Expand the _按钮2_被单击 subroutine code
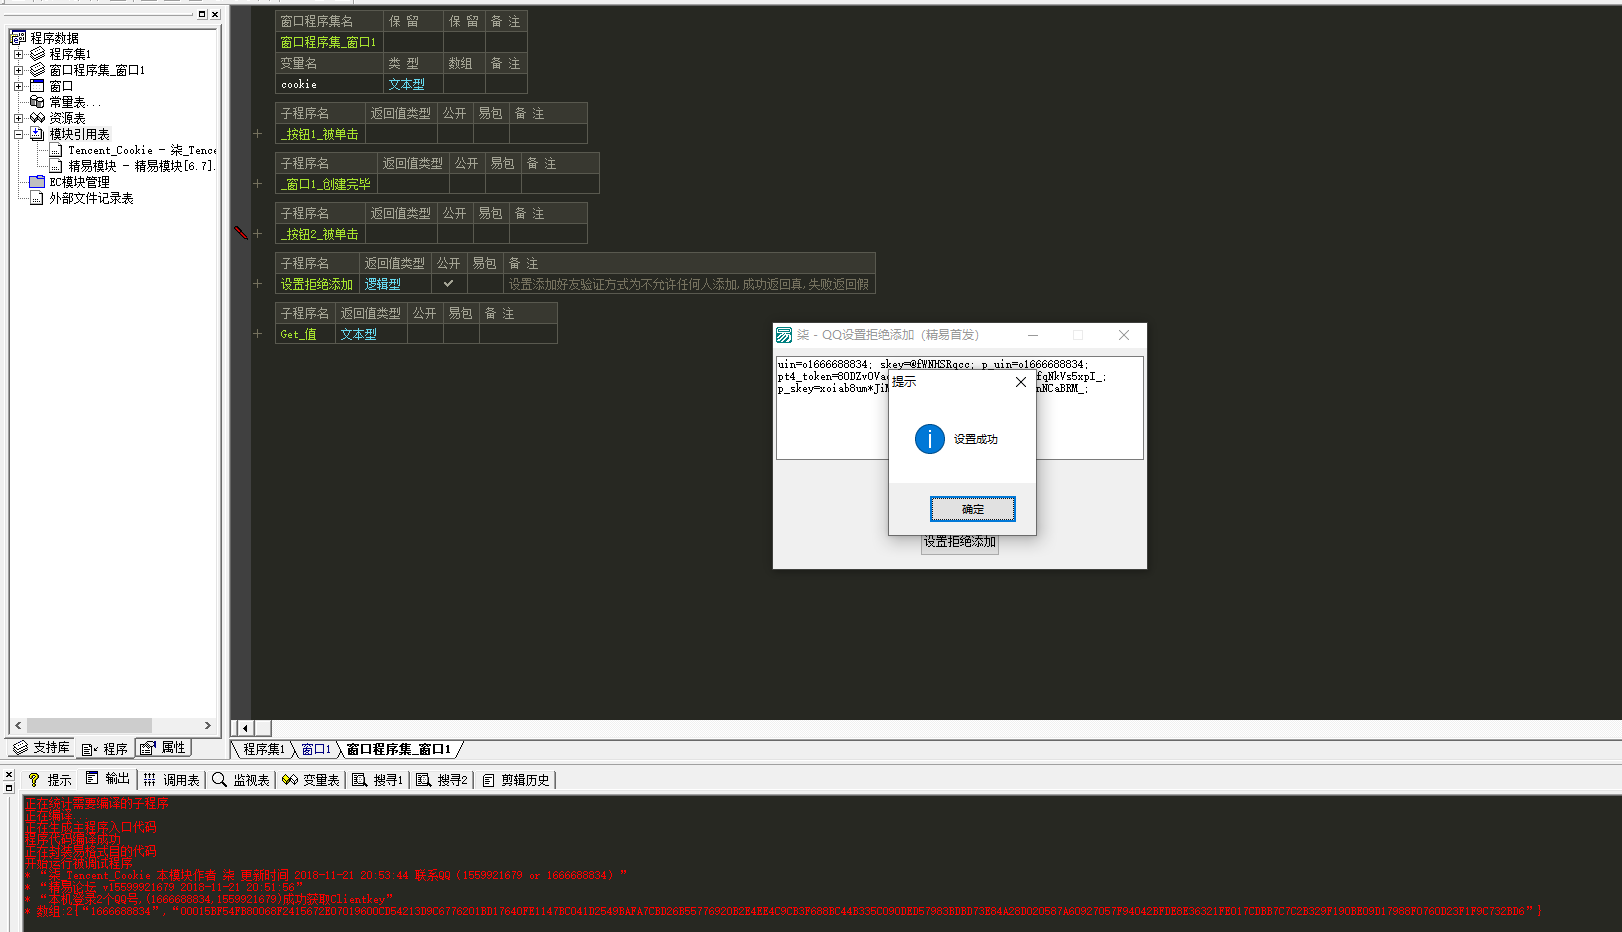This screenshot has width=1622, height=932. [x=257, y=234]
